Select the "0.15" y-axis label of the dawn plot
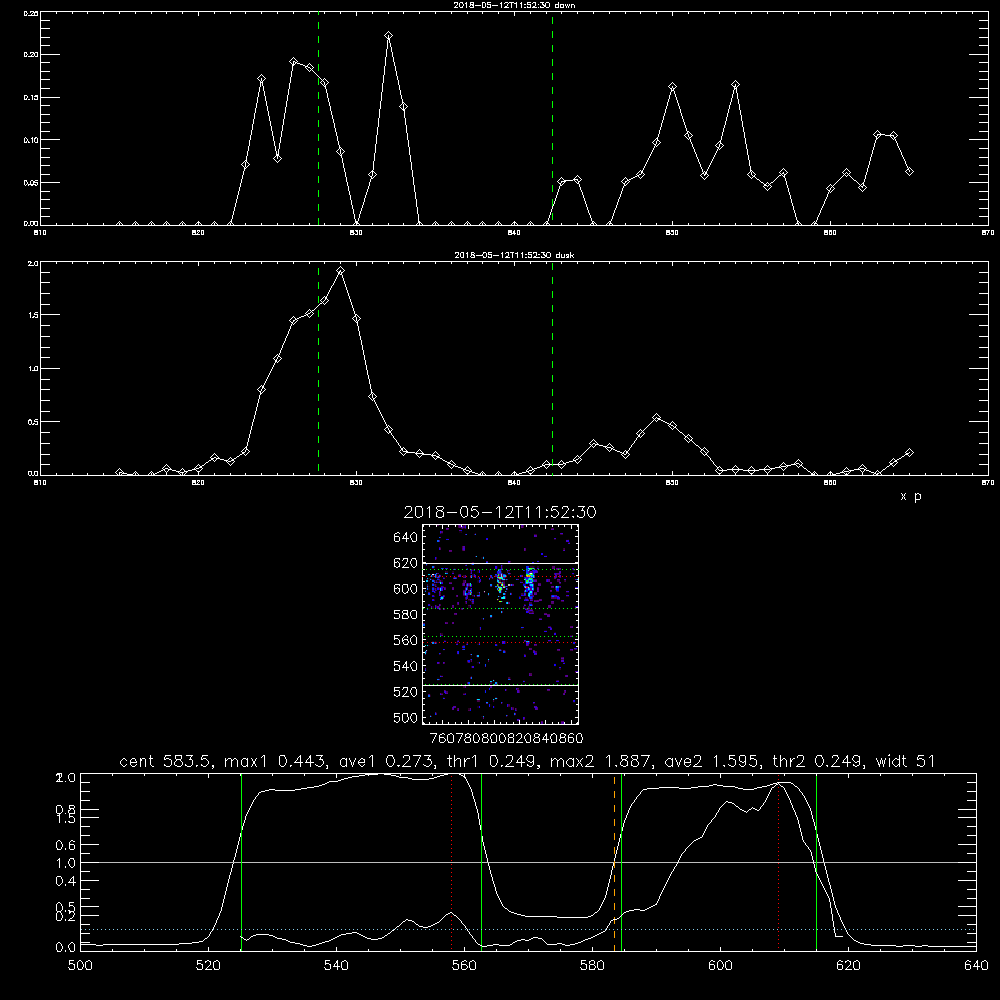Screen dimensions: 1000x1000 pyautogui.click(x=31, y=98)
